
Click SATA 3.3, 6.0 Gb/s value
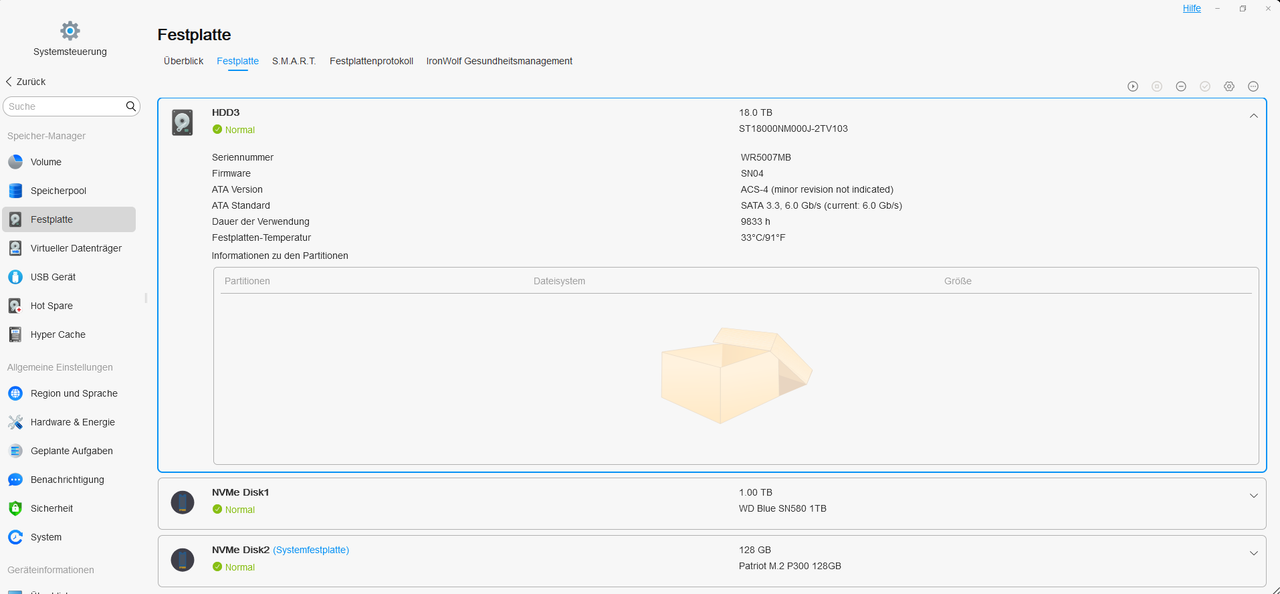pyautogui.click(x=821, y=205)
